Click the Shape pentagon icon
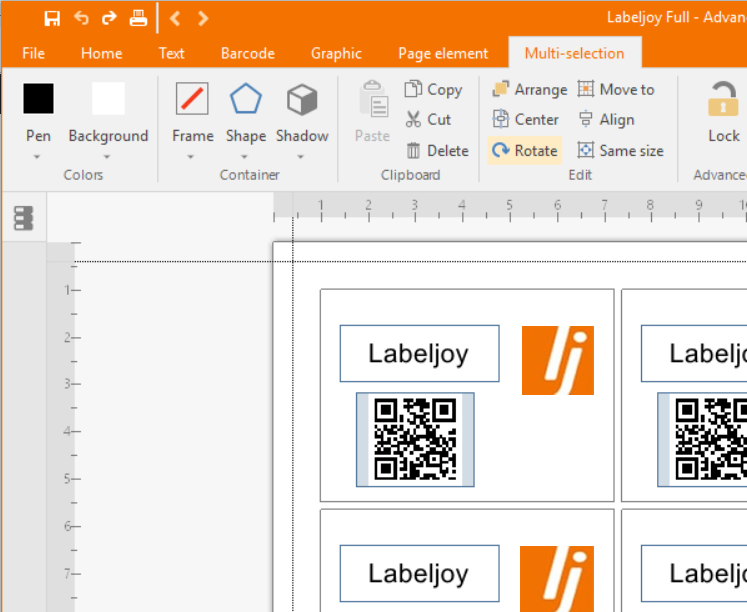 tap(246, 99)
